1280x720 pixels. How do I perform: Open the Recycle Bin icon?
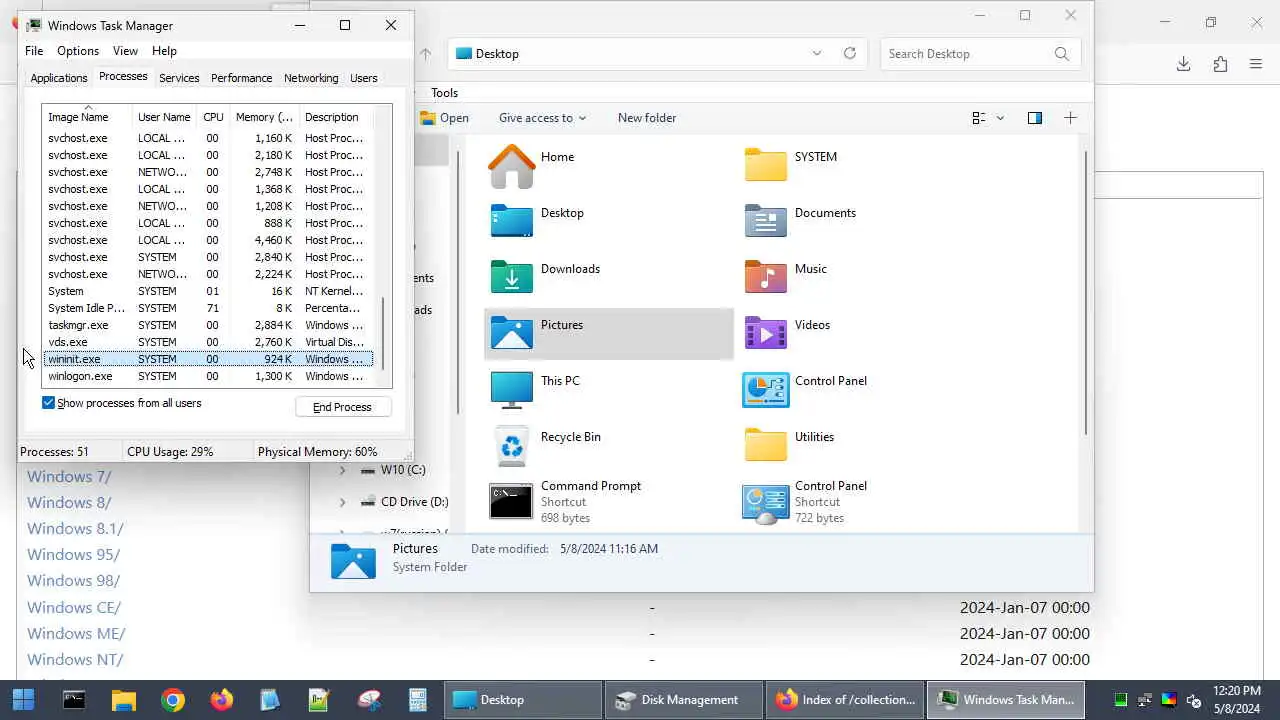tap(511, 446)
